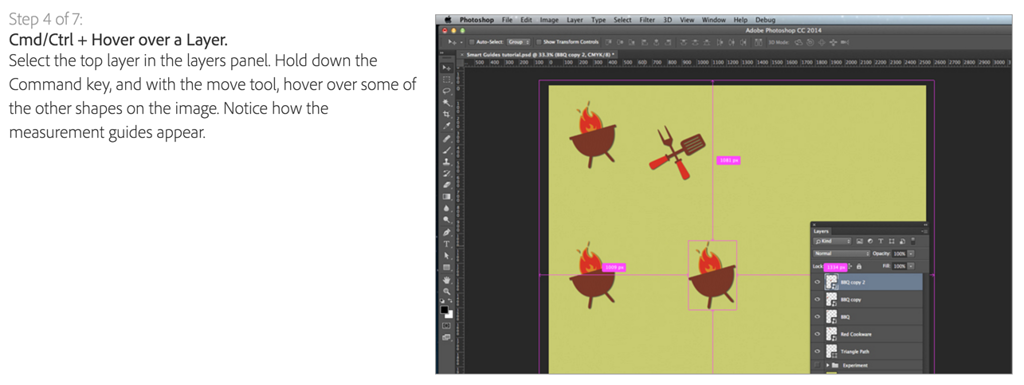Select the Path Selection tool

(447, 256)
